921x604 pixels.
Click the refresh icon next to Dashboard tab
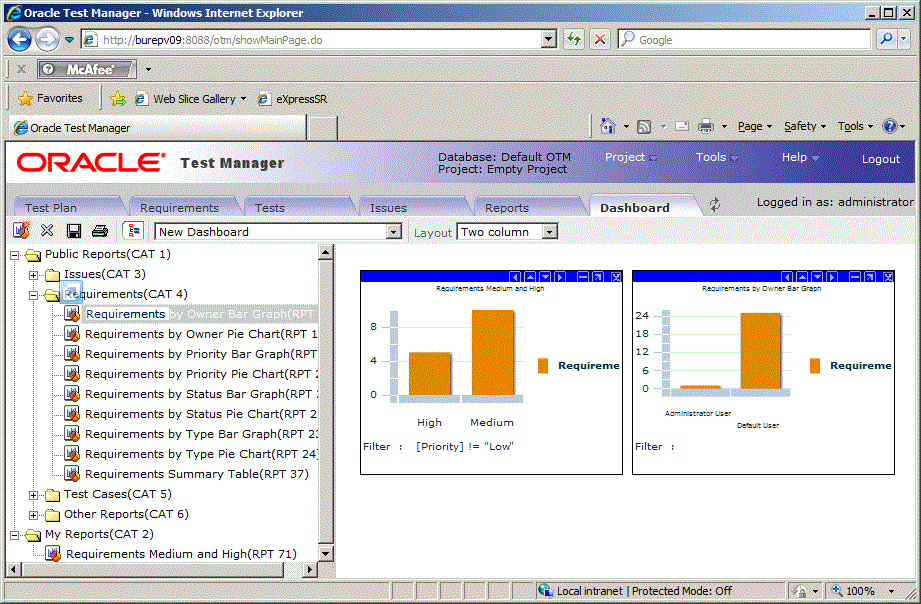[x=715, y=205]
